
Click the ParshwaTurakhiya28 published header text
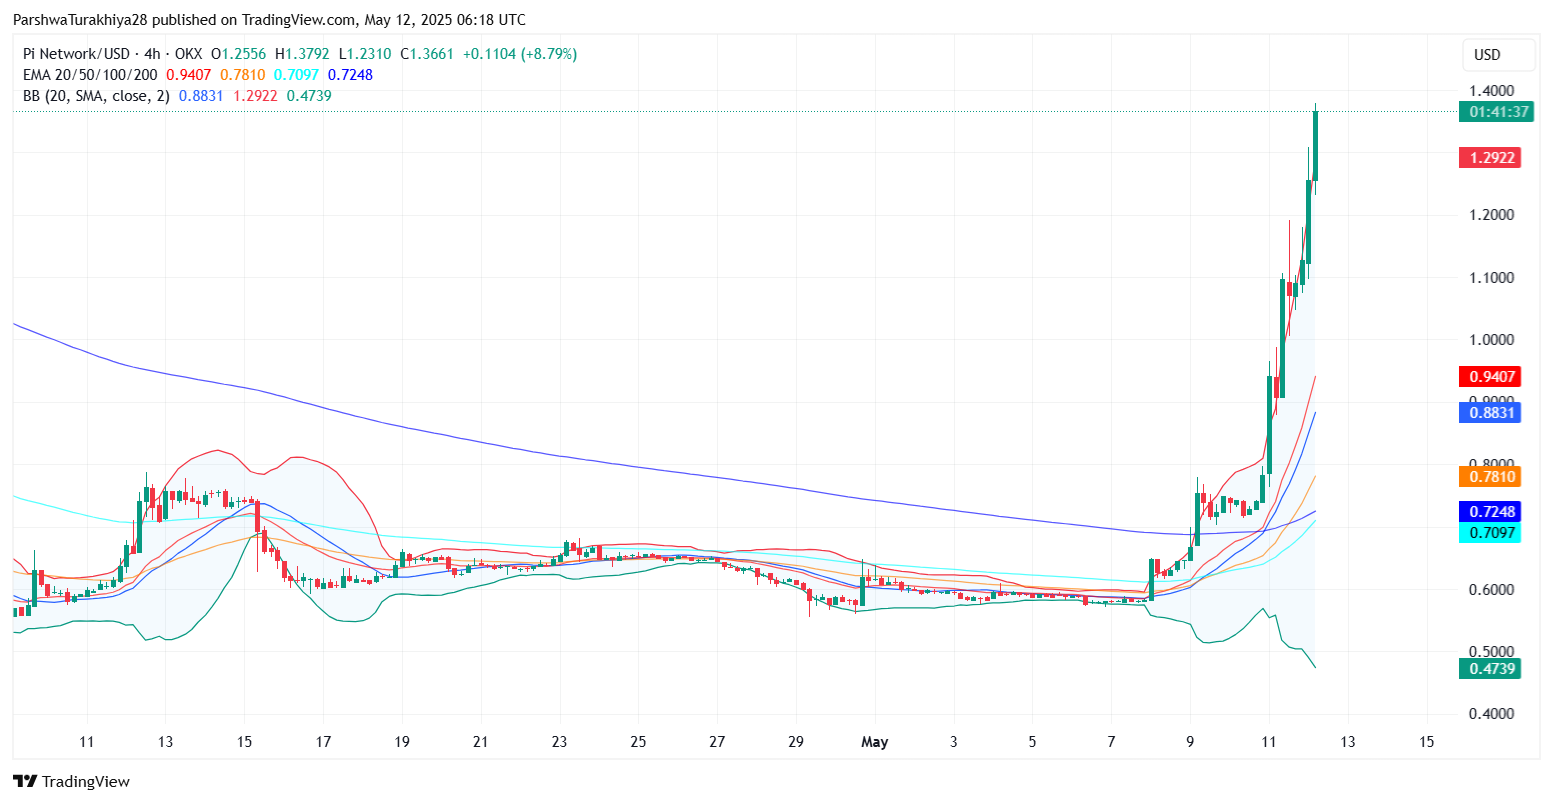269,20
